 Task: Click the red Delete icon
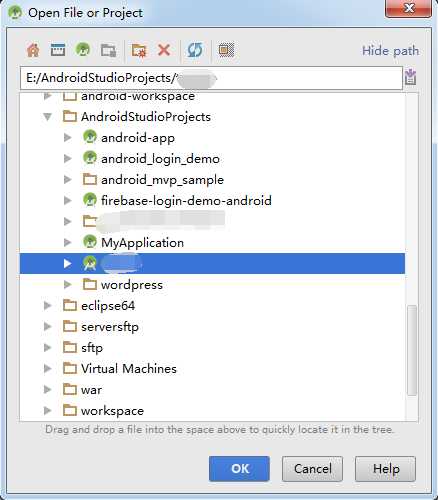pos(164,50)
